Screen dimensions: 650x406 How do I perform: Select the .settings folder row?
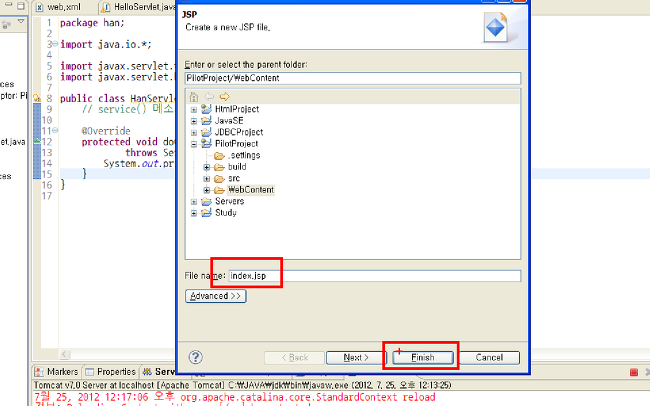244,156
